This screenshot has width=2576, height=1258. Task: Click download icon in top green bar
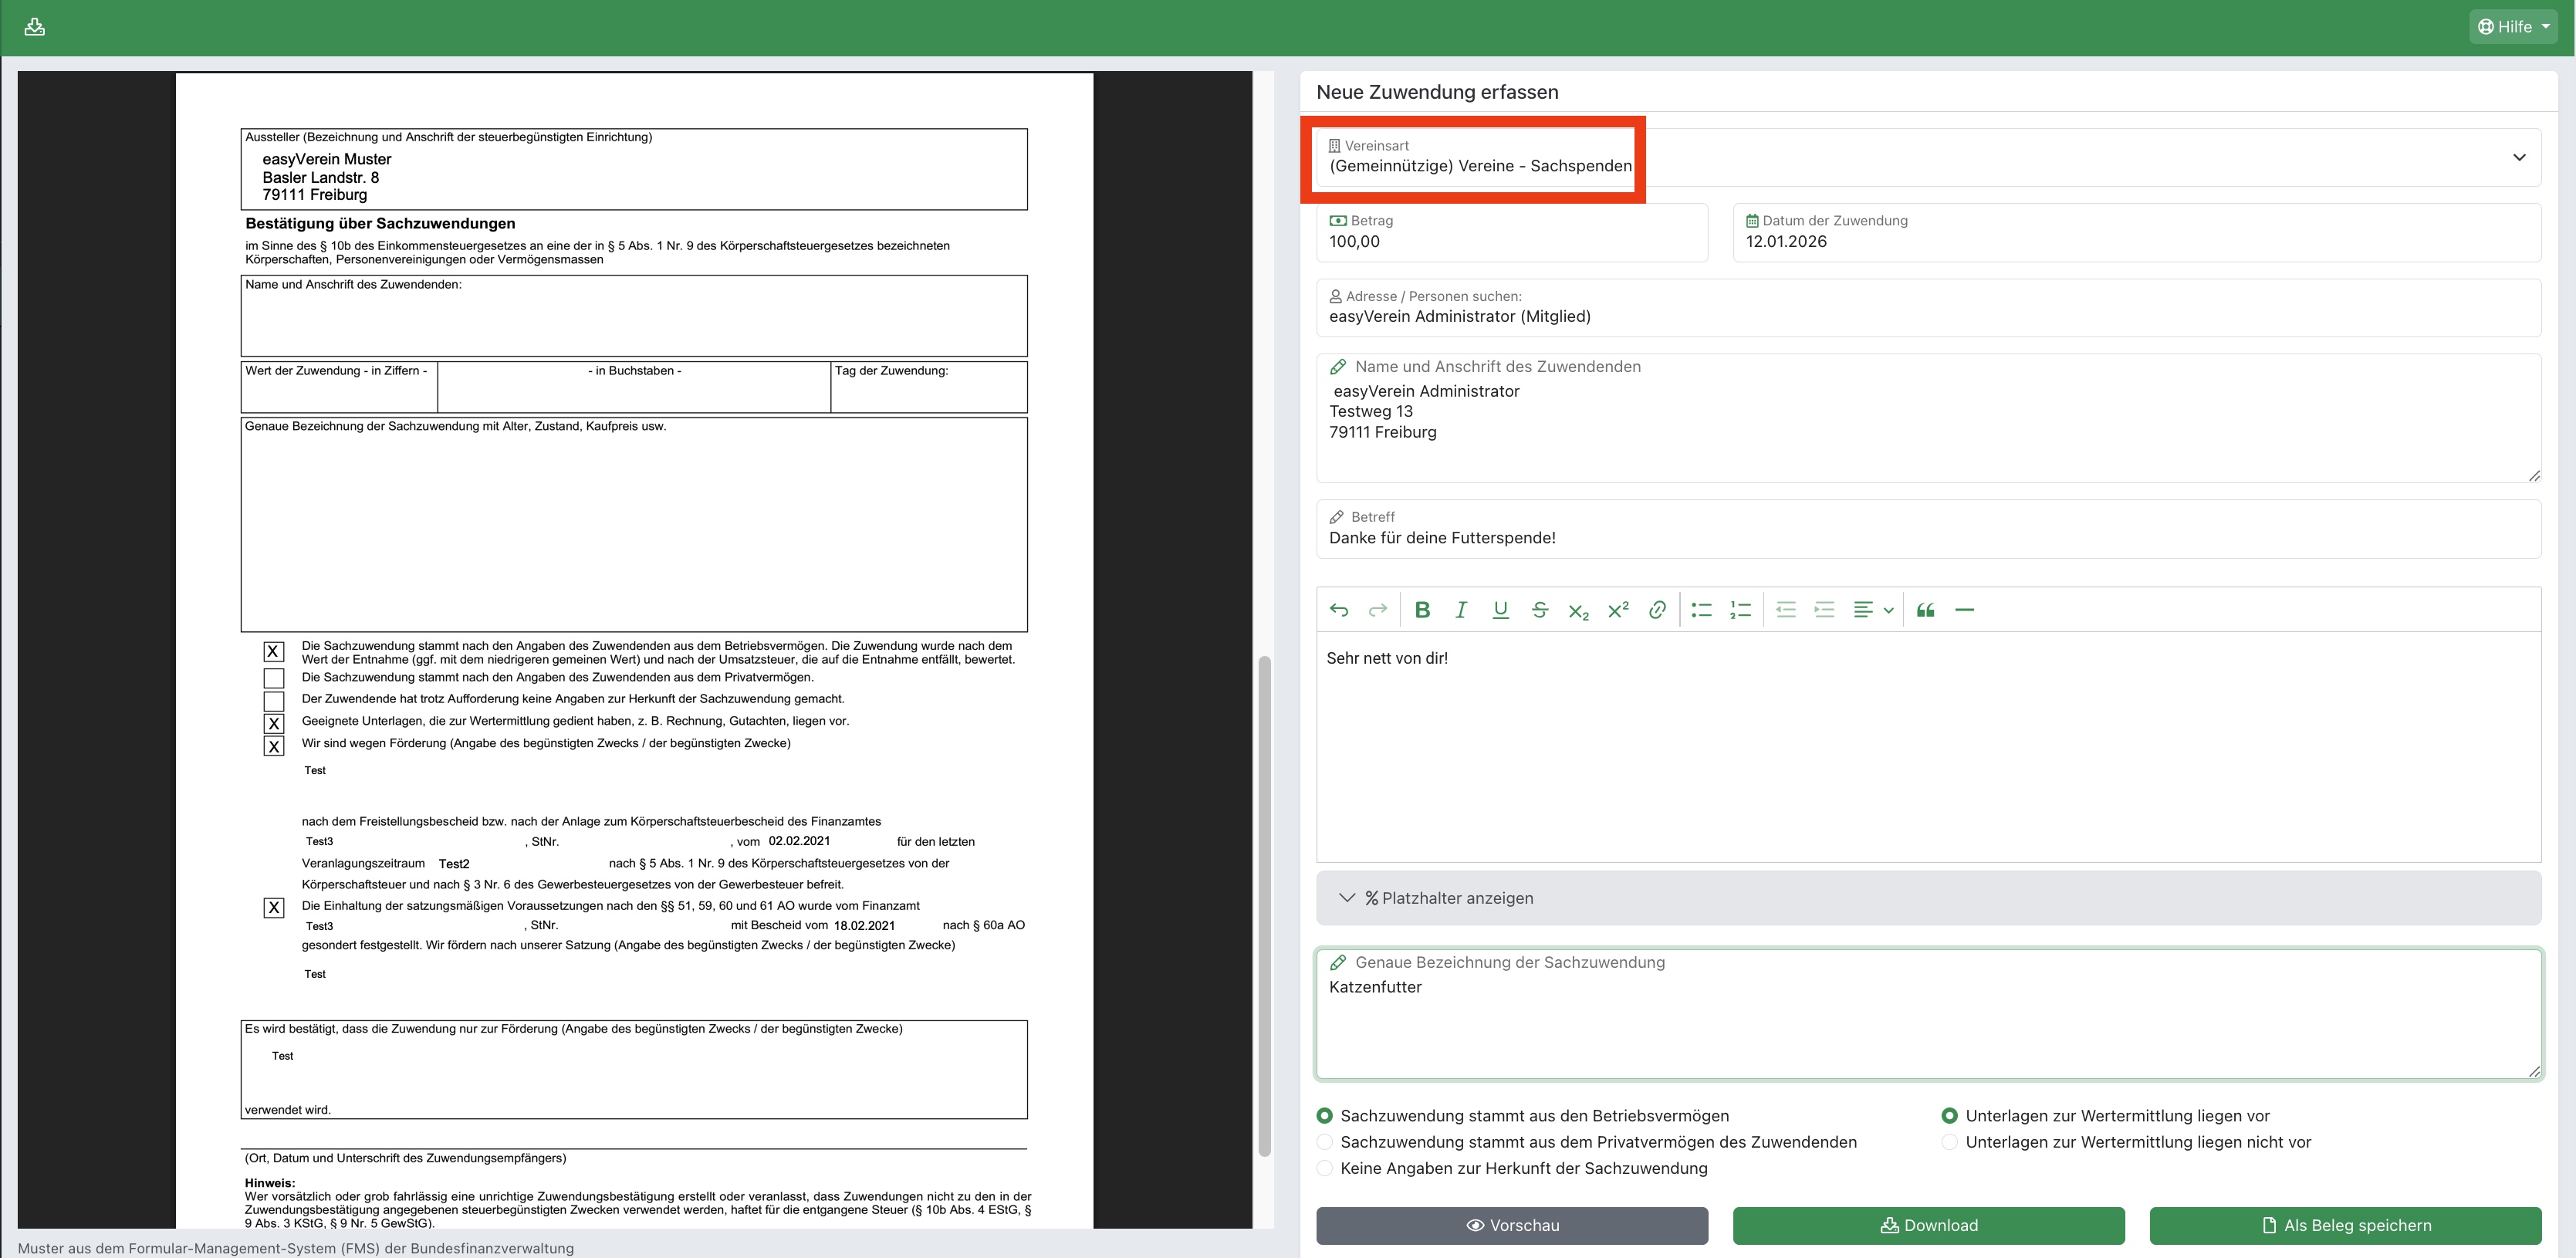coord(35,27)
